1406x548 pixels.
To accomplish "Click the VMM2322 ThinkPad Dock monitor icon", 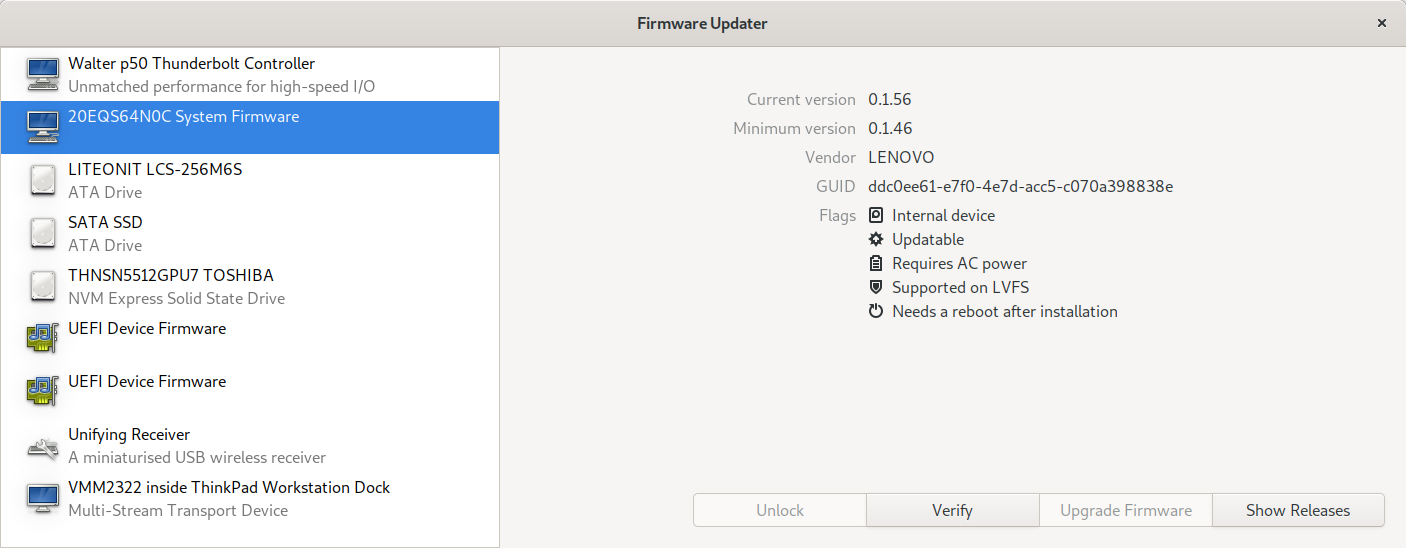I will [42, 499].
